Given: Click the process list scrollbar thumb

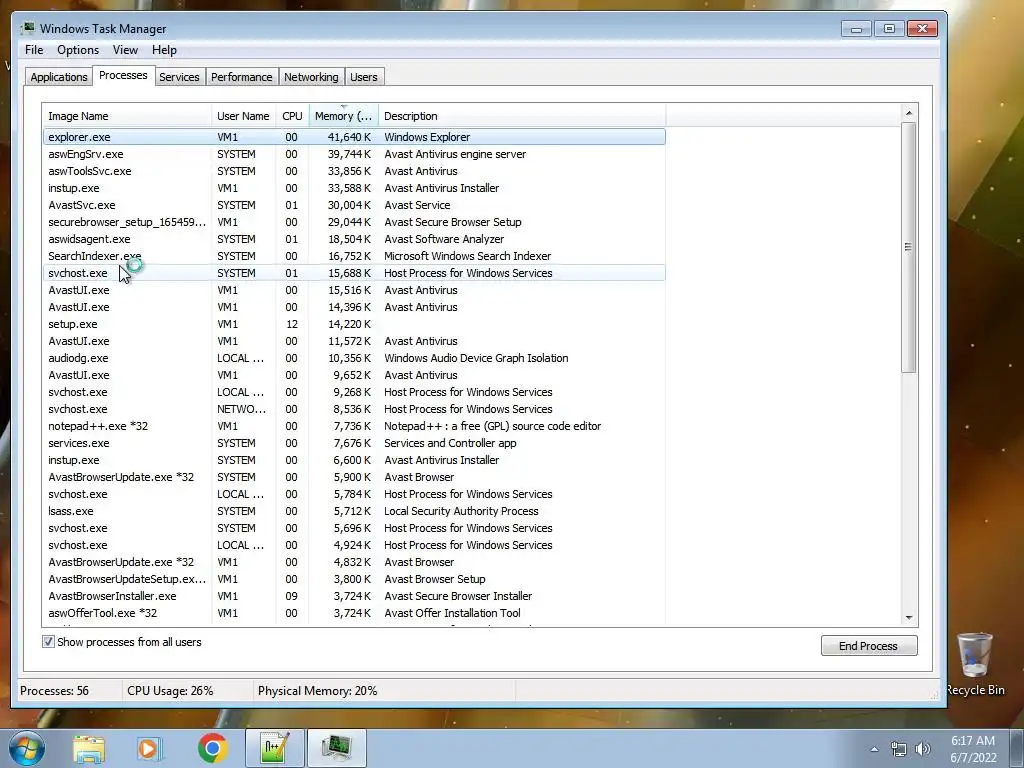Looking at the screenshot, I should pos(908,248).
